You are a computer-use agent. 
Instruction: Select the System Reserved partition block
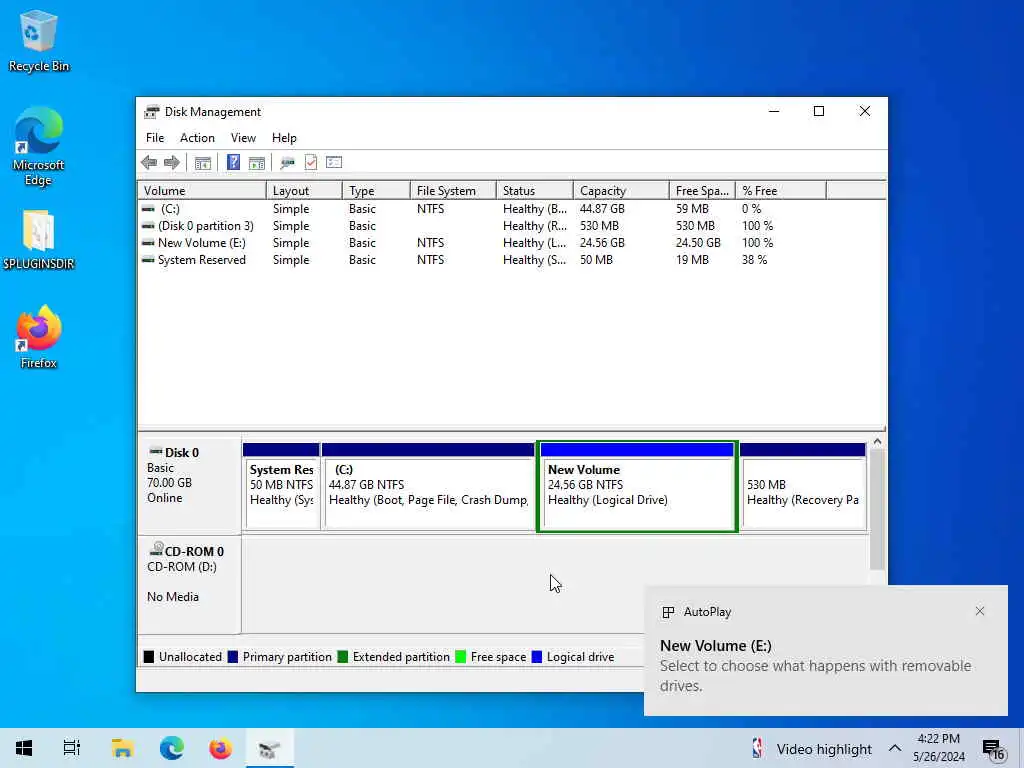[281, 487]
